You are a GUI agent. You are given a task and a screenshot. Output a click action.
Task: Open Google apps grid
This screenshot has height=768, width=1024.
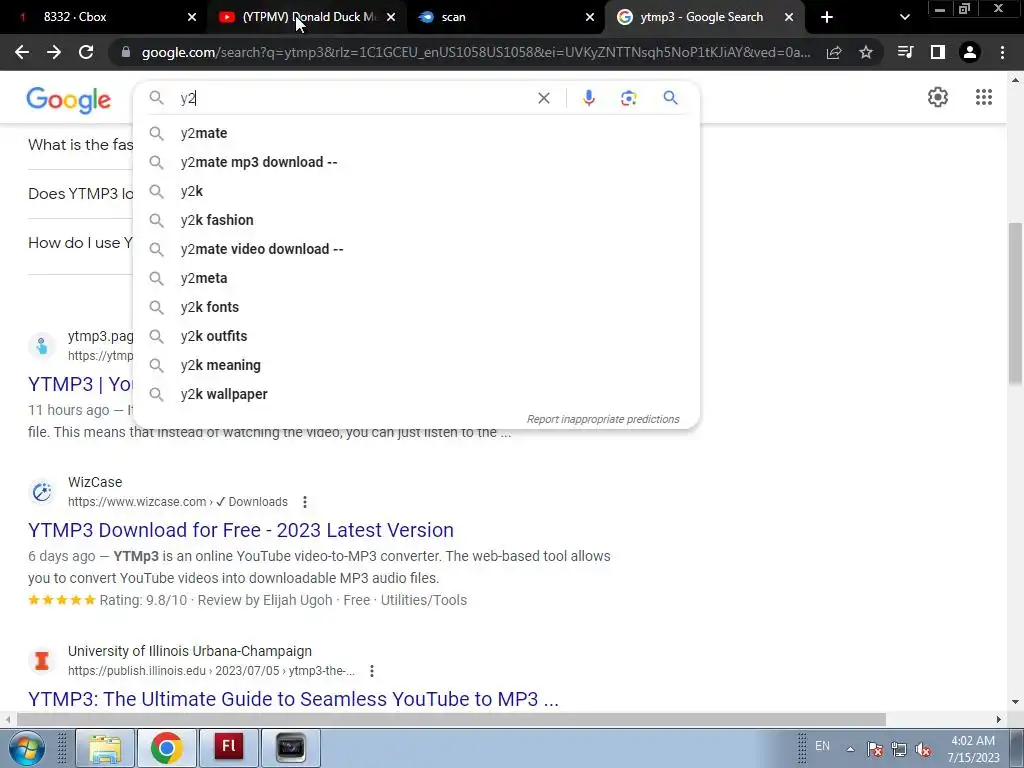[x=984, y=97]
